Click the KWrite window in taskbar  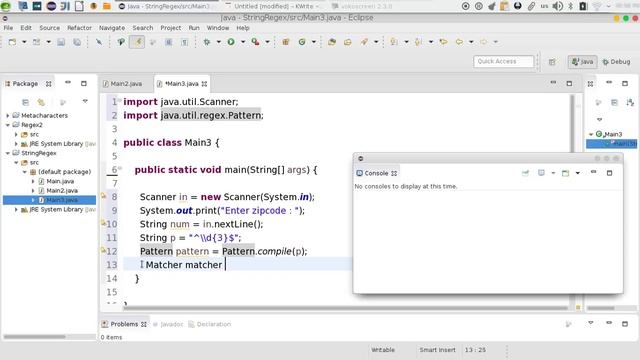point(273,6)
